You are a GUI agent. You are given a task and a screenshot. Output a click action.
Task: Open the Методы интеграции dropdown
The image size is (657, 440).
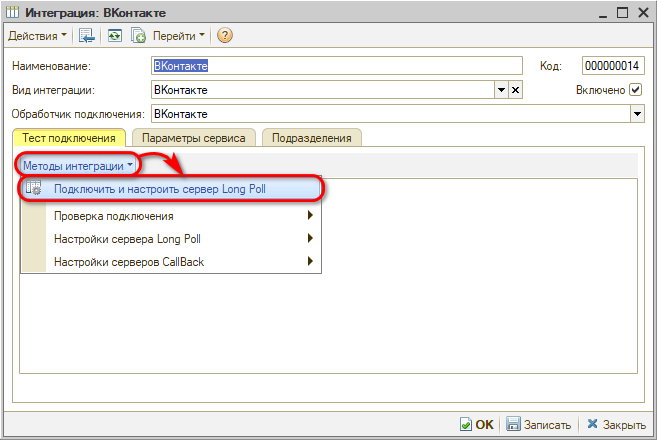78,166
